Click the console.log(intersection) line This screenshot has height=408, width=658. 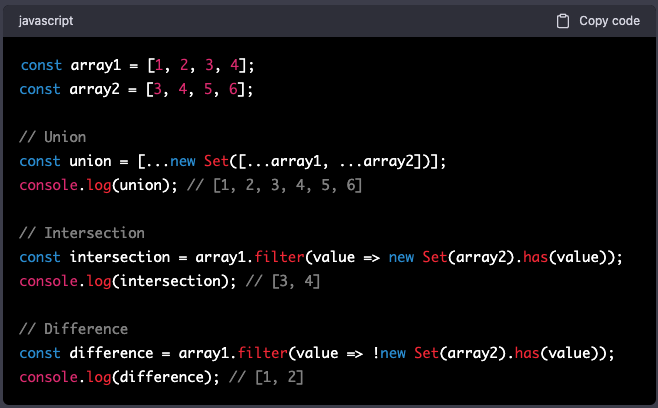click(170, 281)
